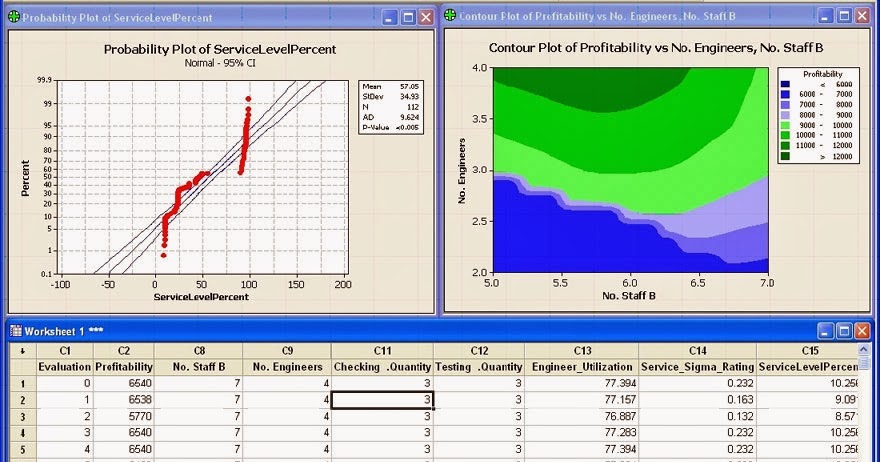
Task: Click the 'No. Staff B' contour axis label
Action: 629,295
